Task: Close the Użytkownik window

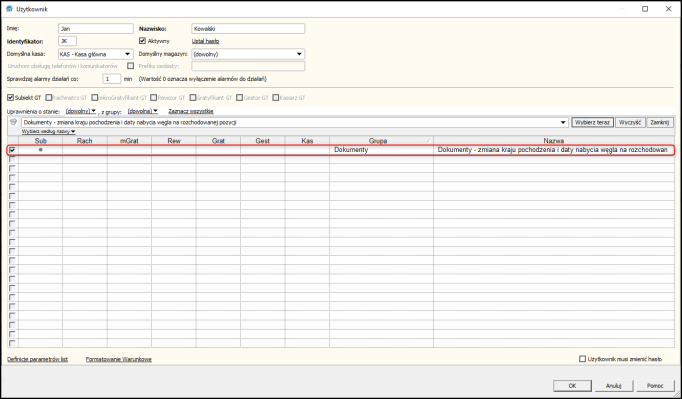Action: click(x=669, y=9)
